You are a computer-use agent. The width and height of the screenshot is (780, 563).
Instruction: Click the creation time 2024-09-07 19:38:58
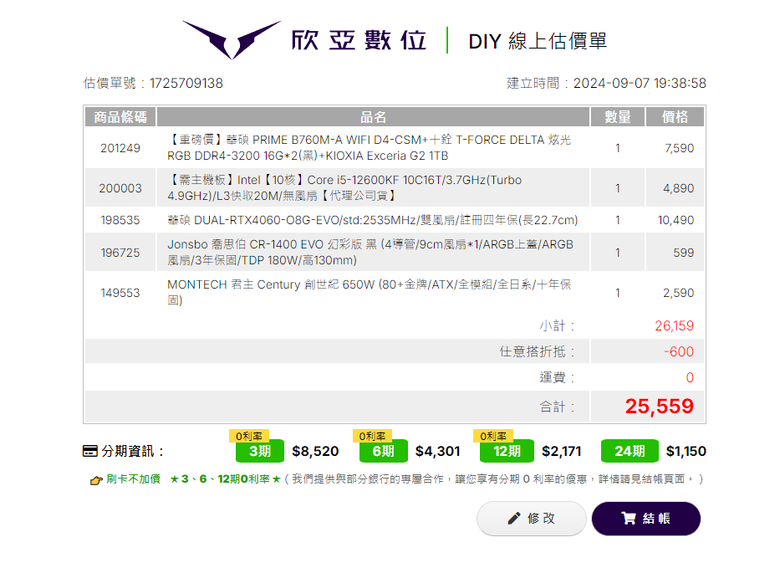tap(640, 83)
